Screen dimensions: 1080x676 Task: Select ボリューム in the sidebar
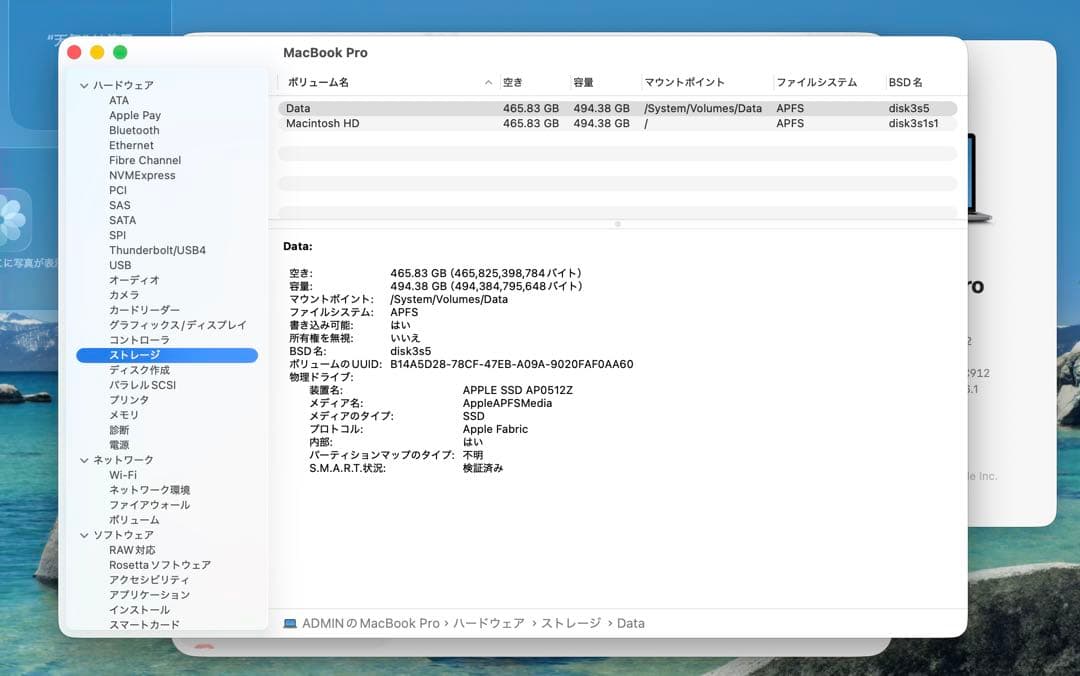click(134, 520)
